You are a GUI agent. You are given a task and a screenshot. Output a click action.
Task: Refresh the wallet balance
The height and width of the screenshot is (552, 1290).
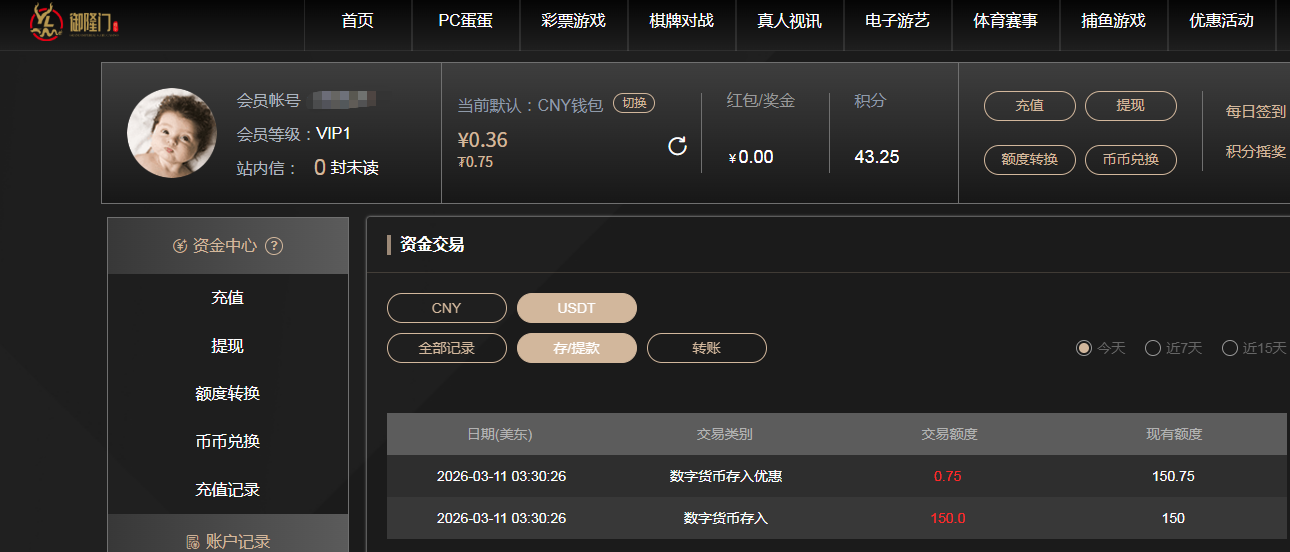pos(677,147)
